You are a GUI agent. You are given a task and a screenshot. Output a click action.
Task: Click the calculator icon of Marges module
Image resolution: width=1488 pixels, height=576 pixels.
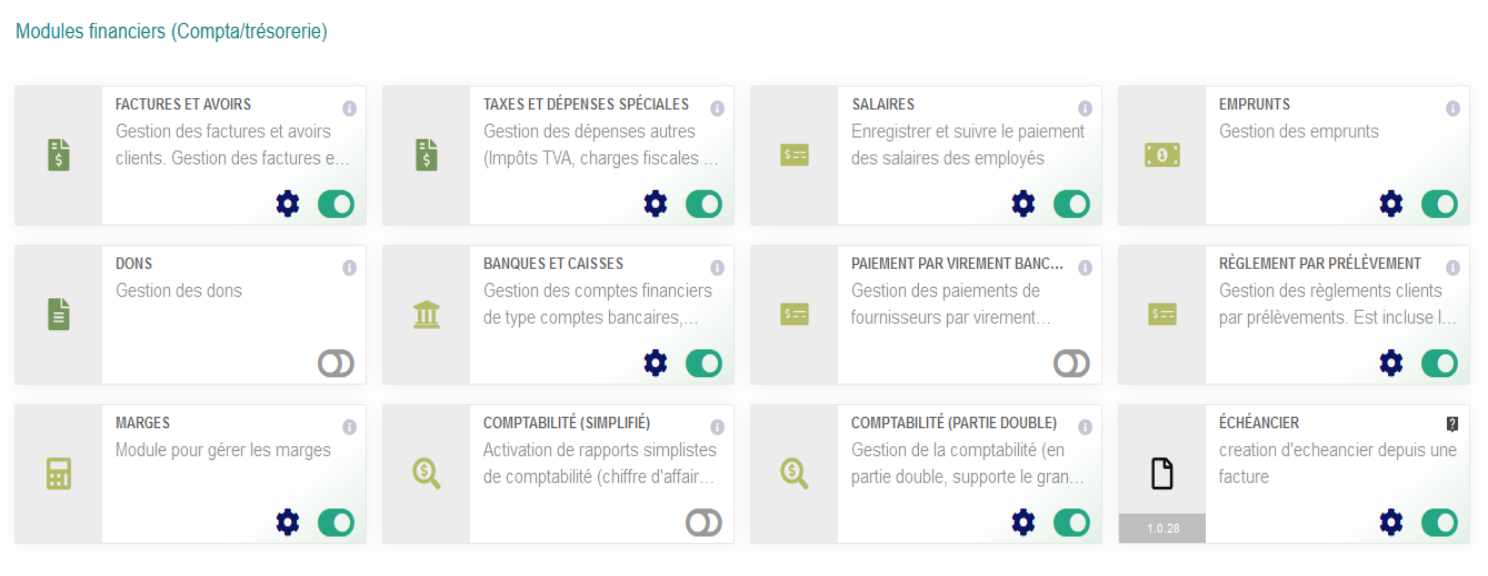pyautogui.click(x=59, y=474)
